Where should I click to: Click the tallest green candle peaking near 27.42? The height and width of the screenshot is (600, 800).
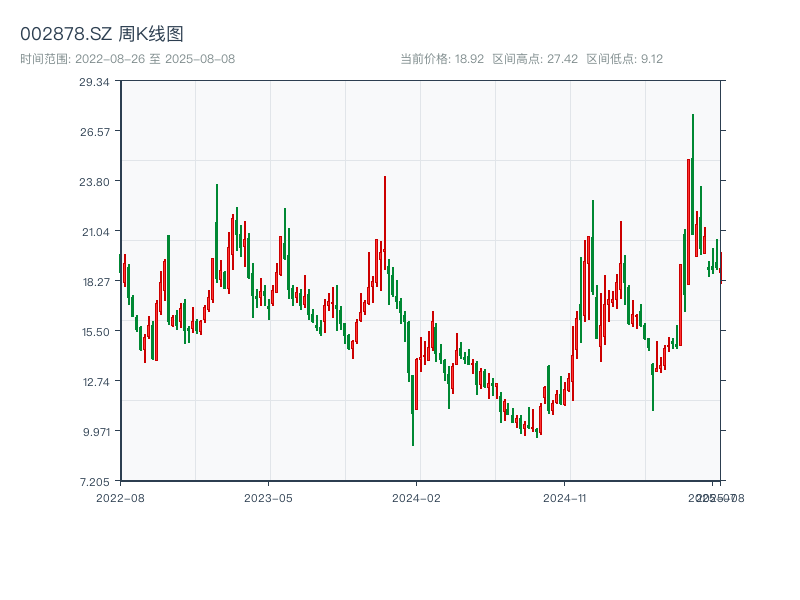coord(693,174)
